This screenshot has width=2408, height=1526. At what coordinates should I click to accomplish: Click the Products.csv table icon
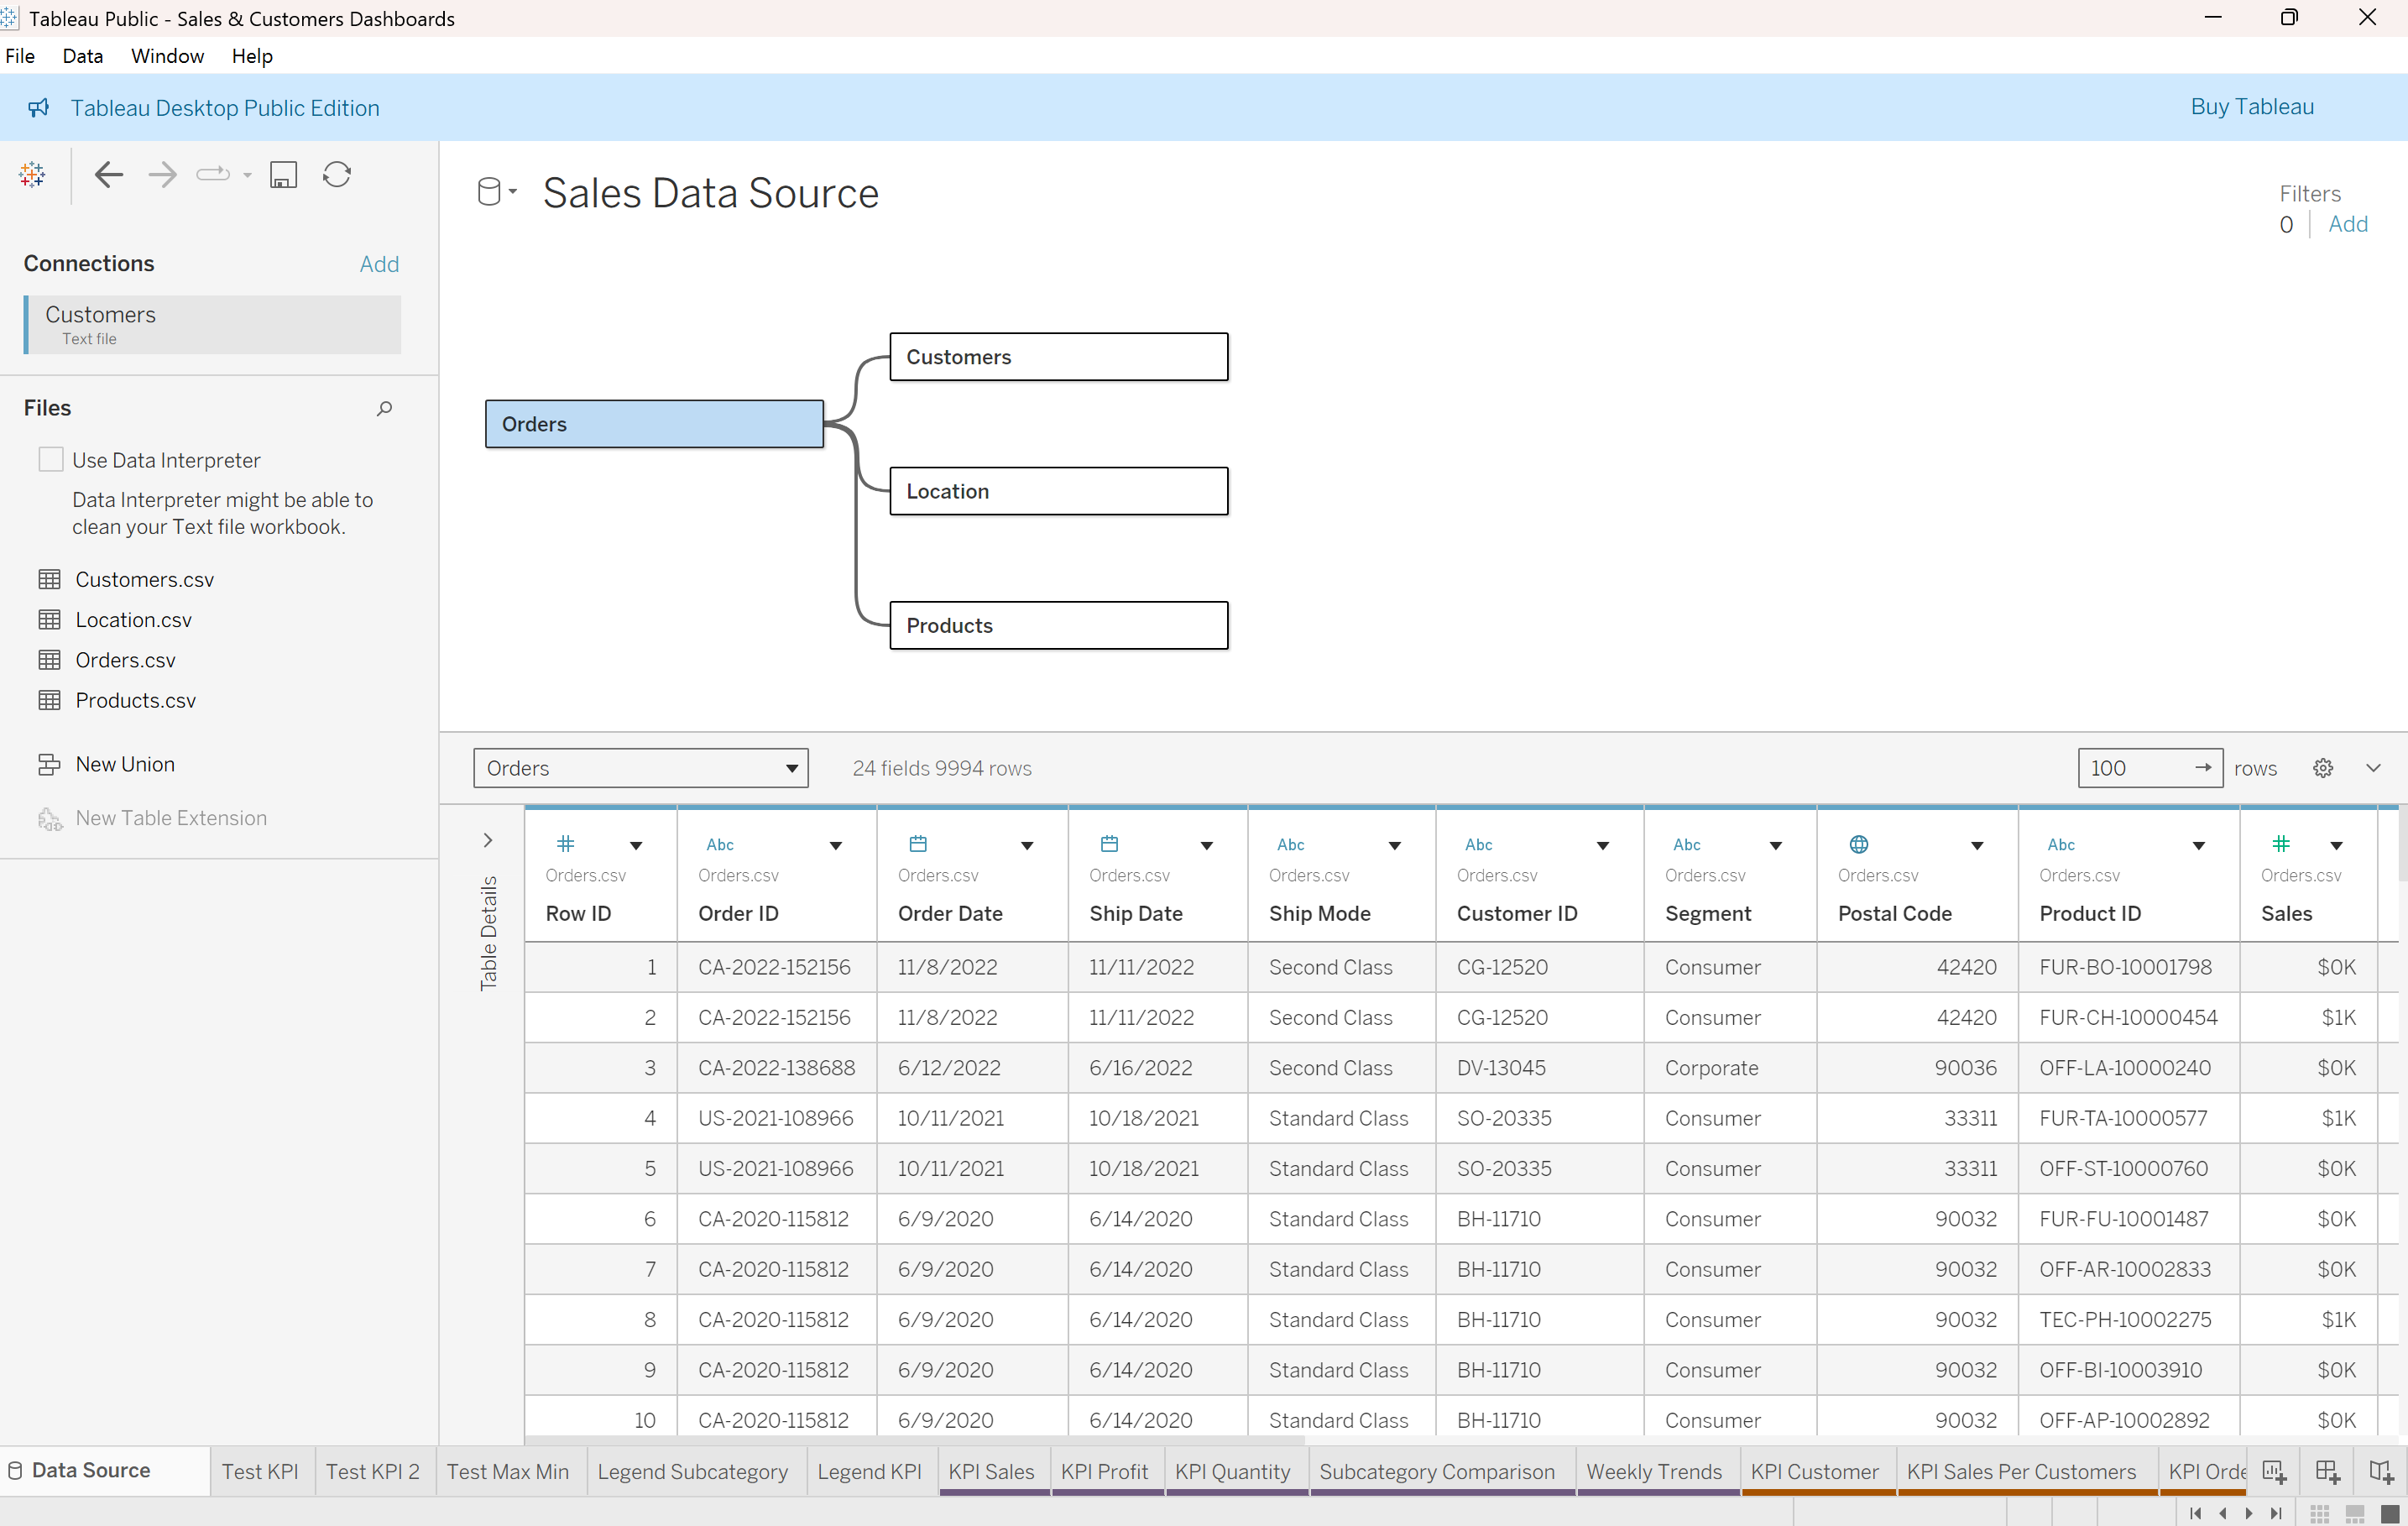point(49,700)
